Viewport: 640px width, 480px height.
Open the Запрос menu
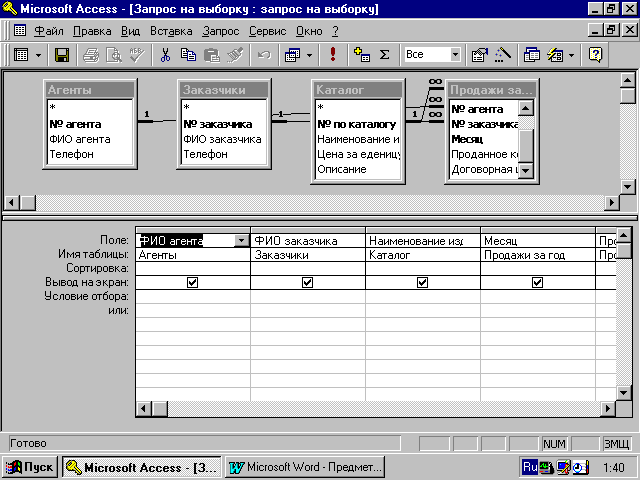(221, 31)
